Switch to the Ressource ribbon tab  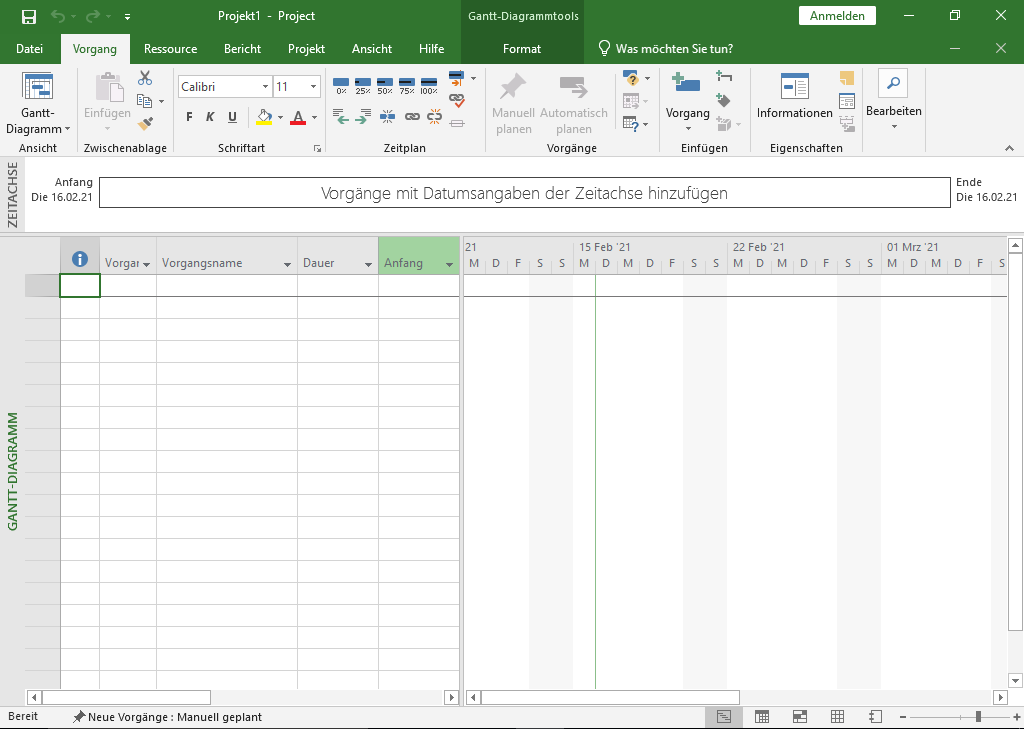pos(170,49)
